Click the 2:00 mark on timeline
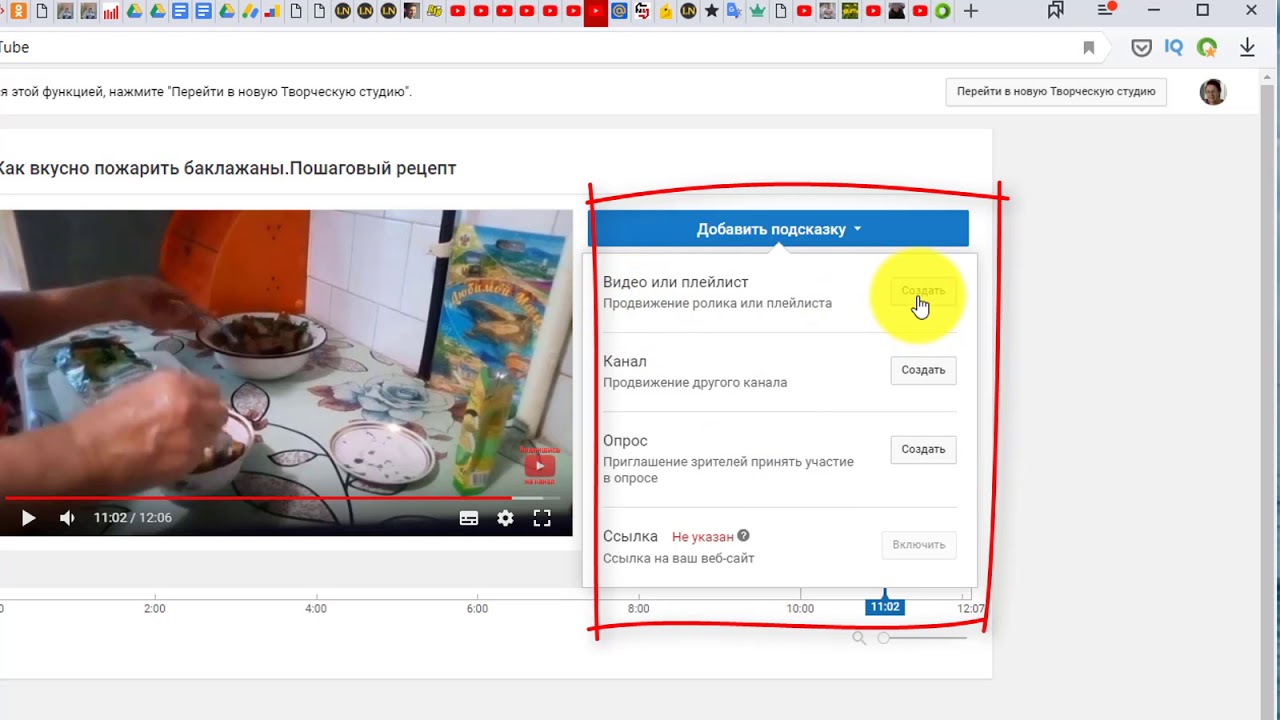This screenshot has width=1280, height=720. [154, 608]
